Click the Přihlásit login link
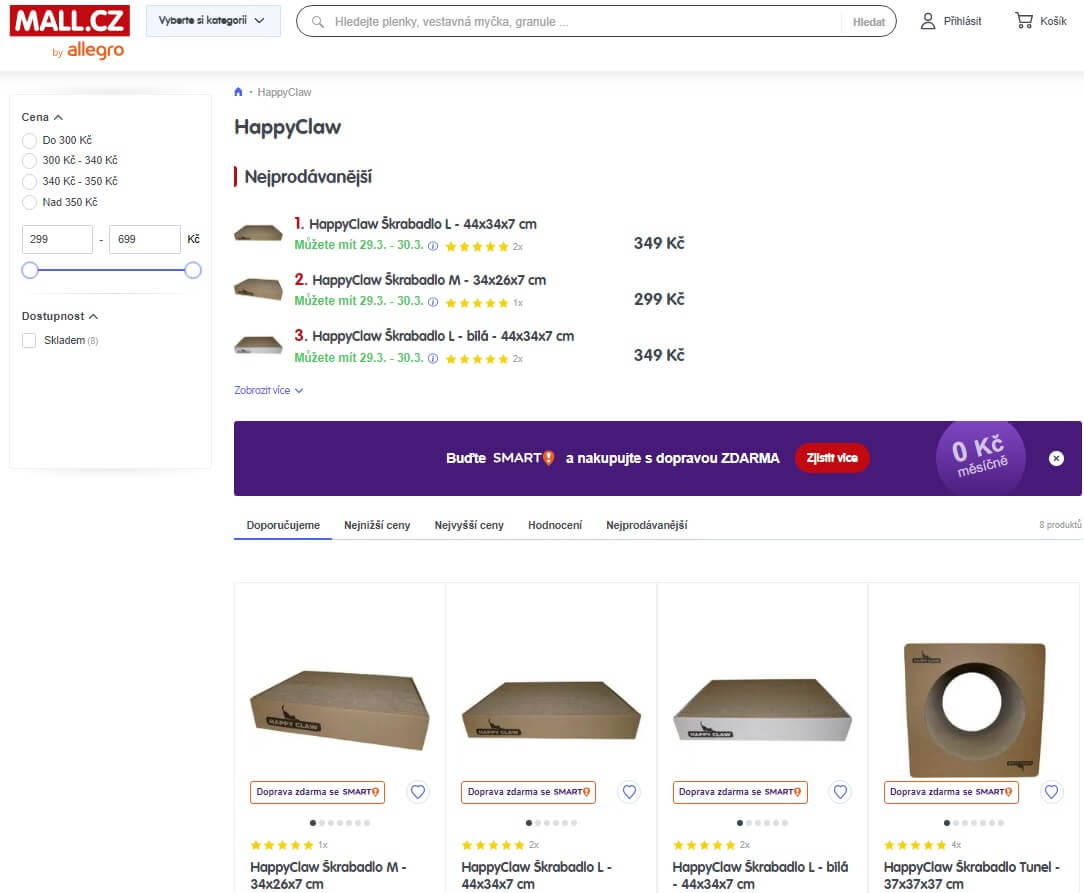 coord(962,21)
